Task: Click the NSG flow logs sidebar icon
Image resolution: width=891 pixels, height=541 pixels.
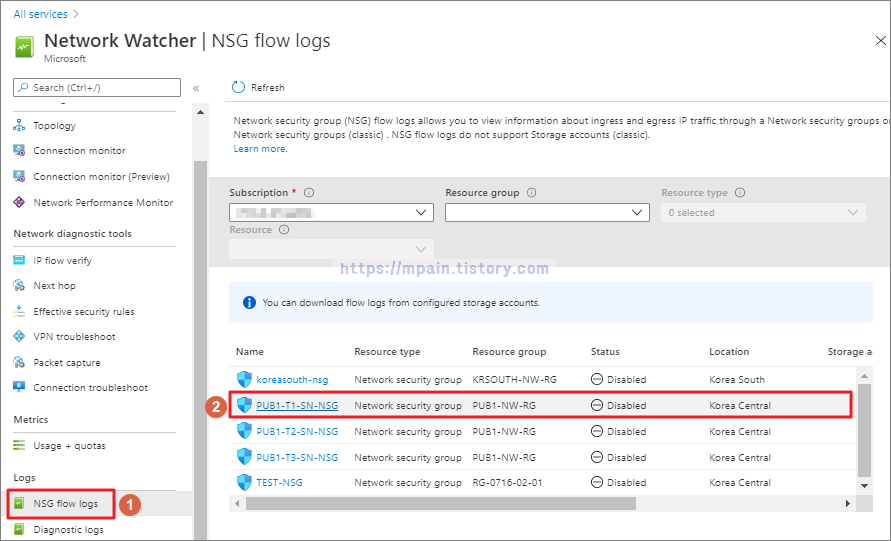Action: click(x=19, y=503)
